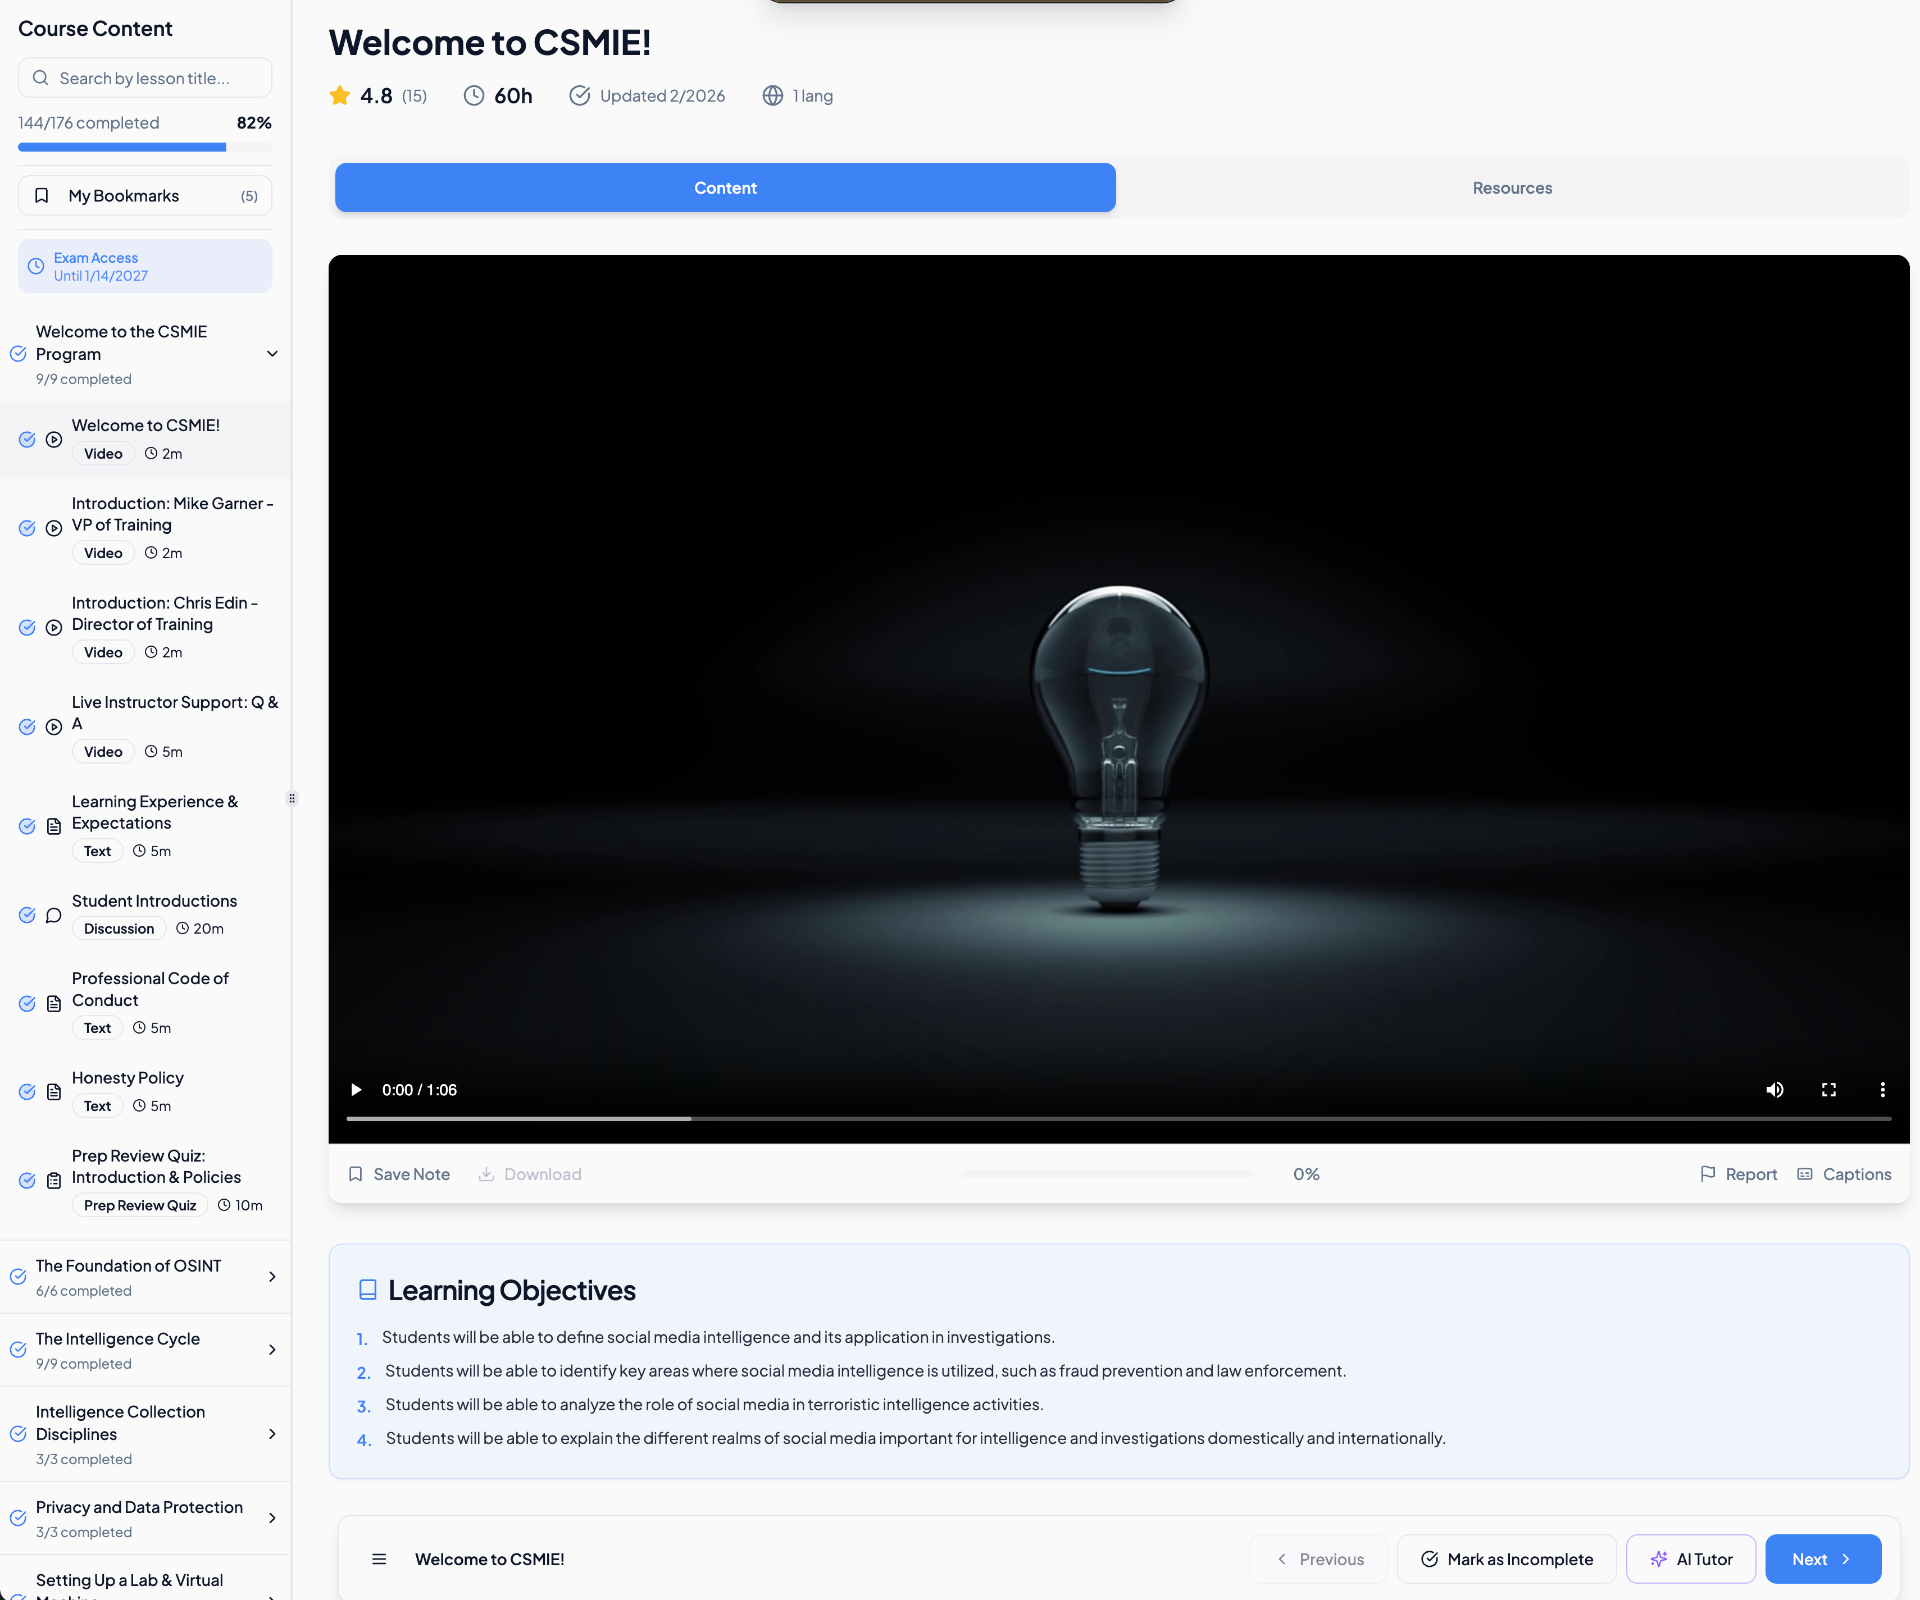Image resolution: width=1920 pixels, height=1600 pixels.
Task: Open My Bookmarks list
Action: coord(145,196)
